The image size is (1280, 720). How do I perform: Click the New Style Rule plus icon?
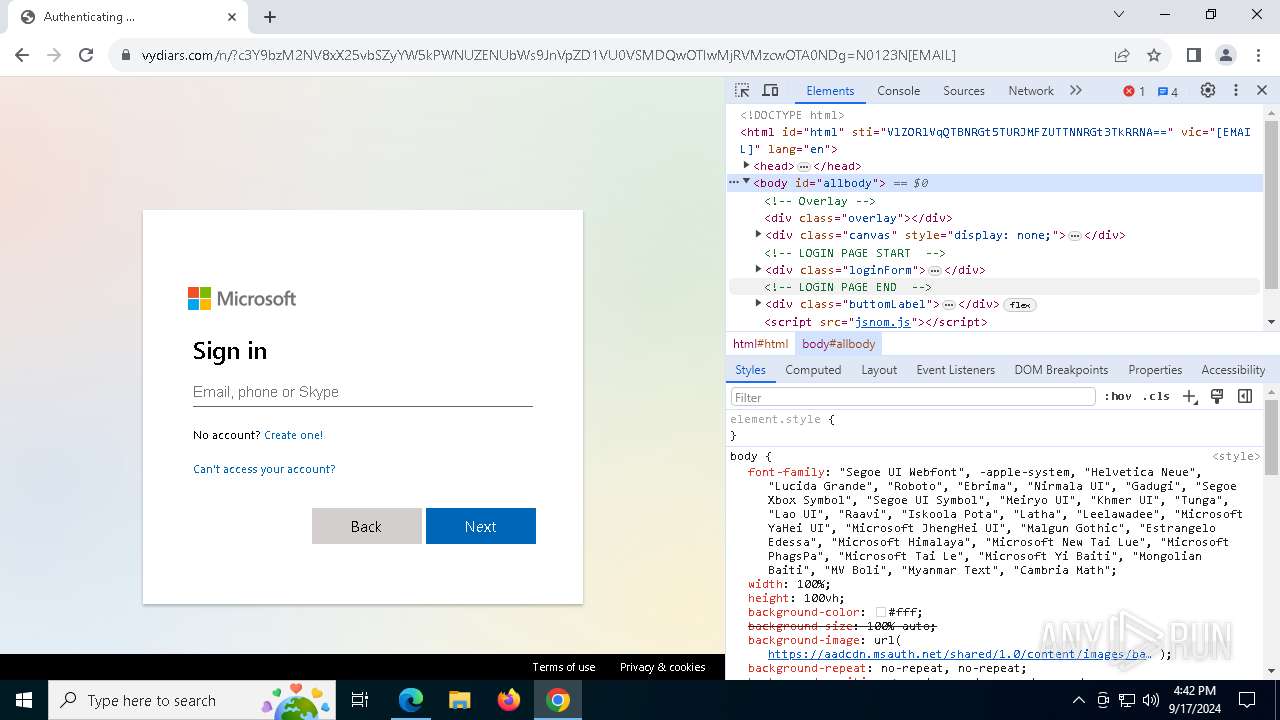(x=1189, y=396)
